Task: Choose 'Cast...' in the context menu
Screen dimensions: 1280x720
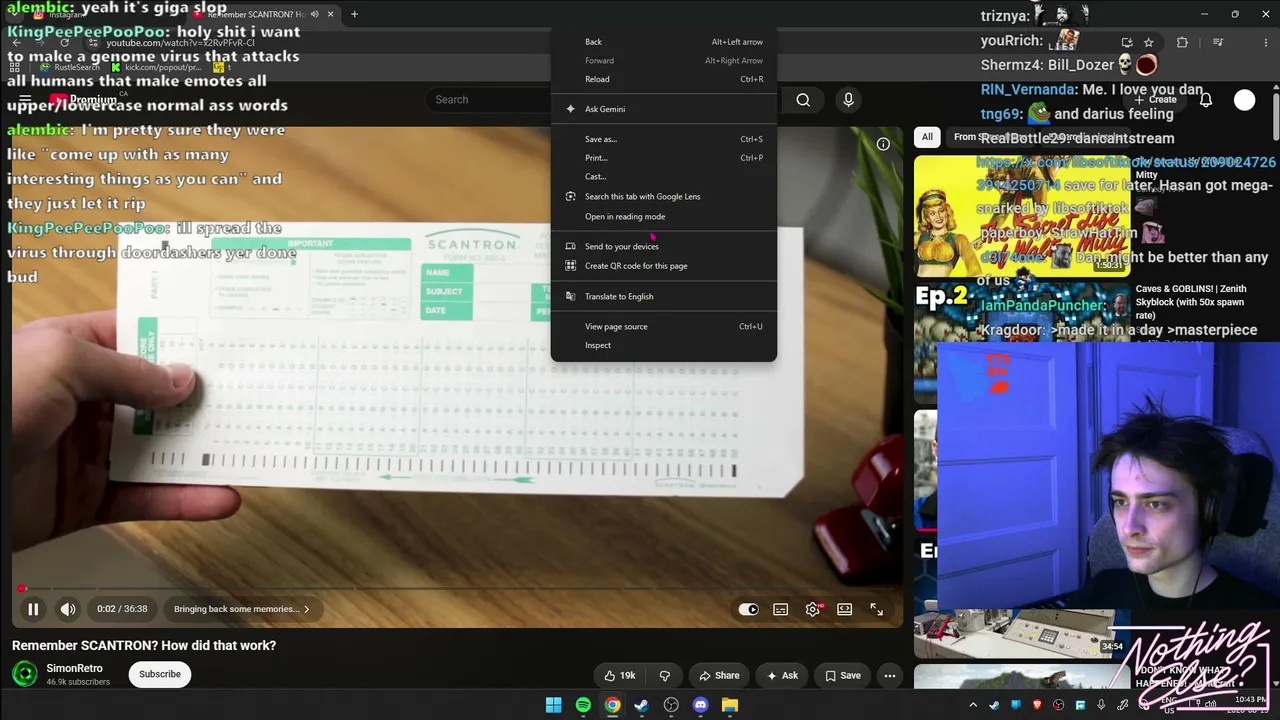Action: point(664,177)
